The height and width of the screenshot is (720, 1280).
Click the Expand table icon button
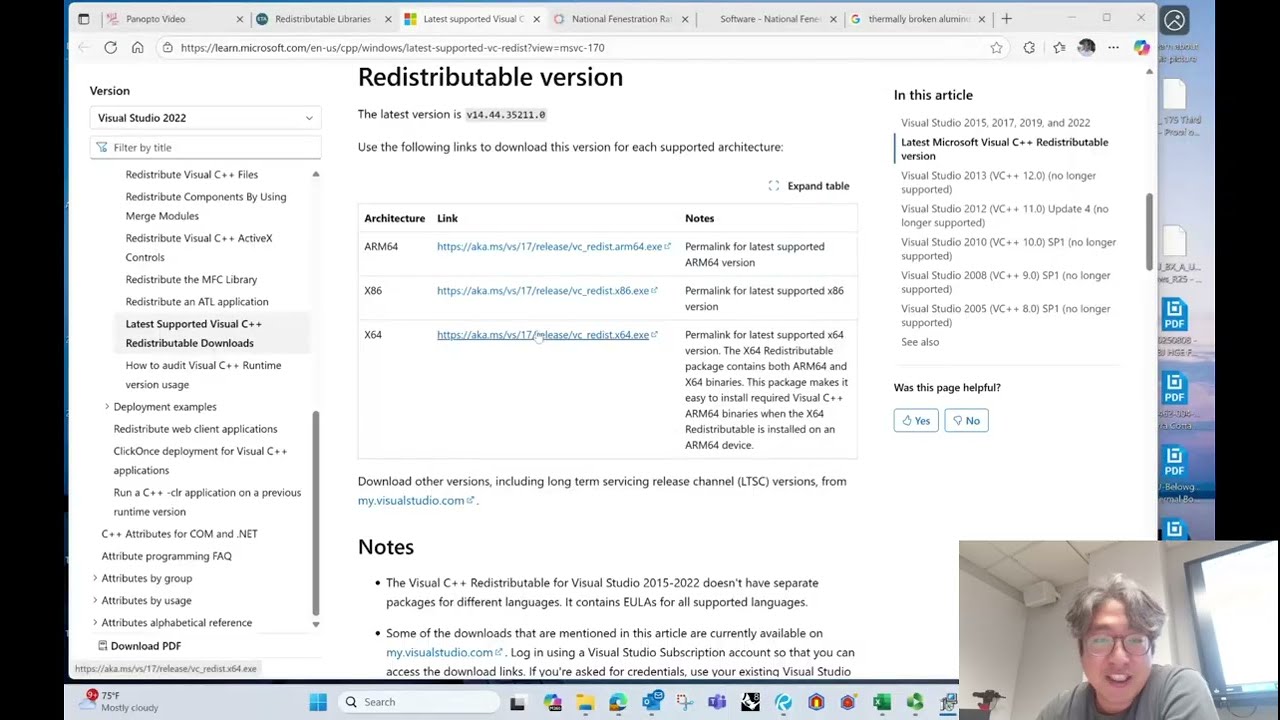point(809,186)
